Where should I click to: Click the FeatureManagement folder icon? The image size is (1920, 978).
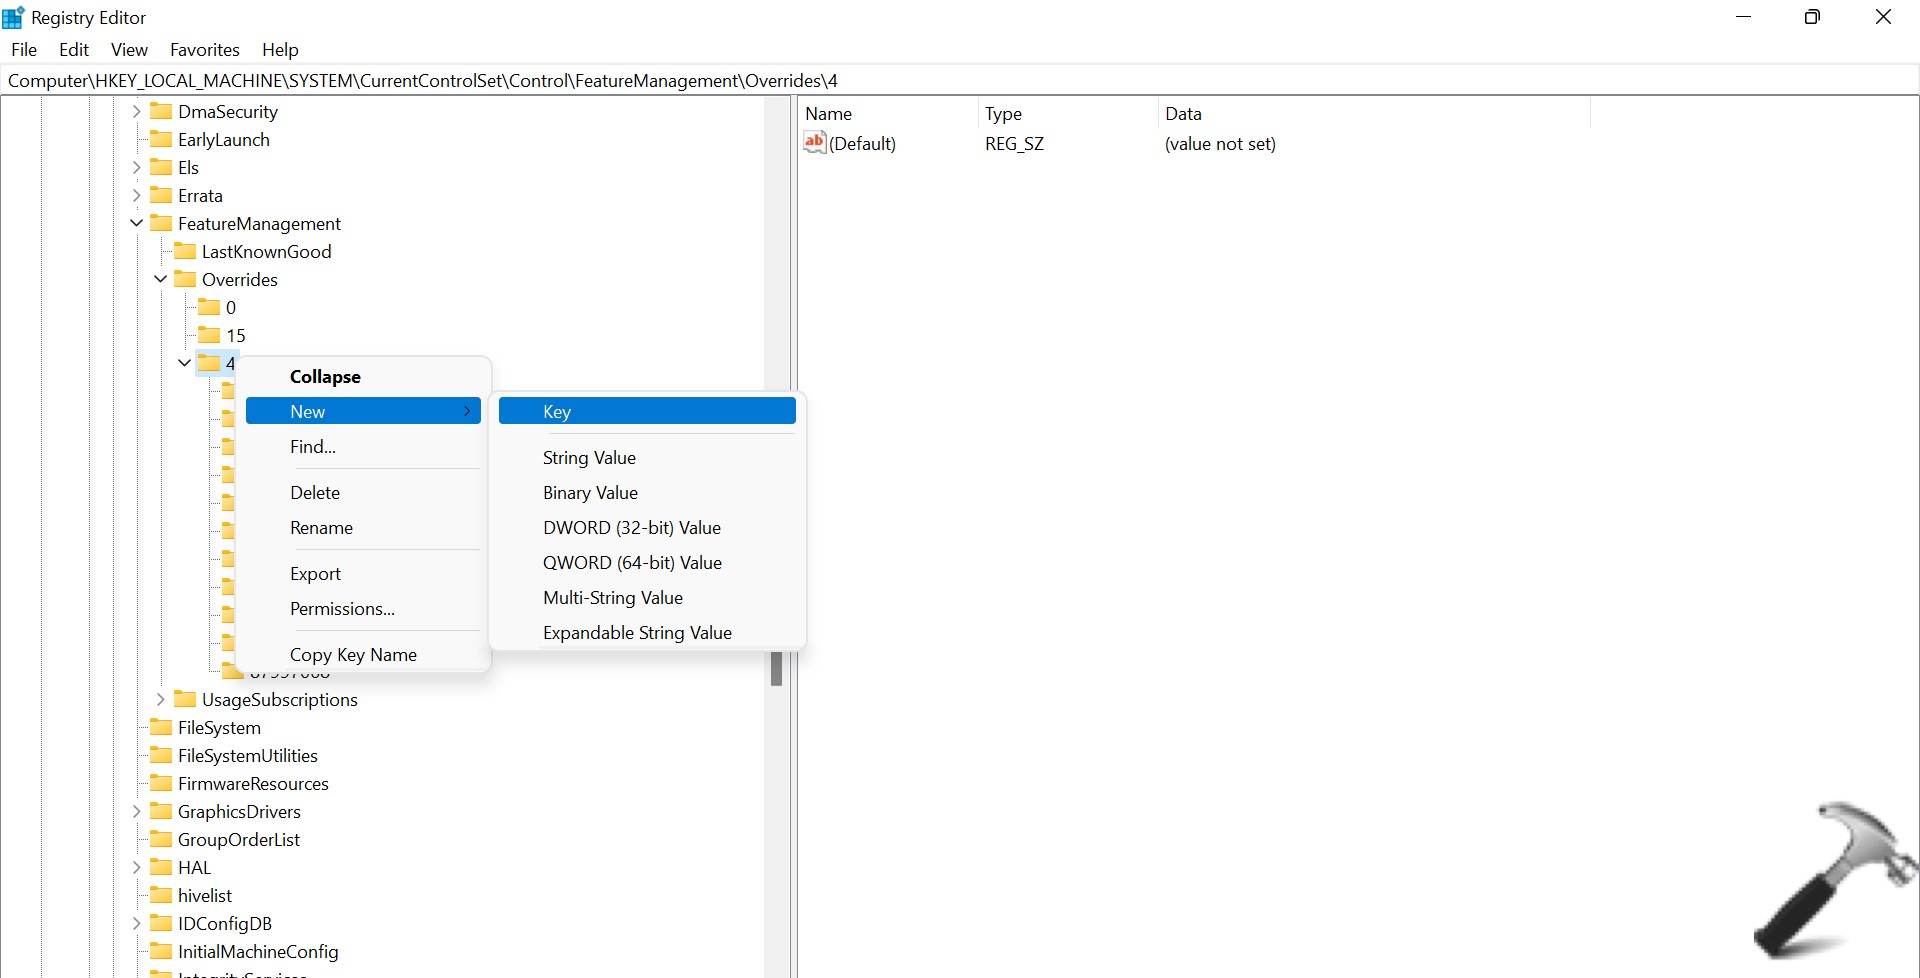coord(161,223)
